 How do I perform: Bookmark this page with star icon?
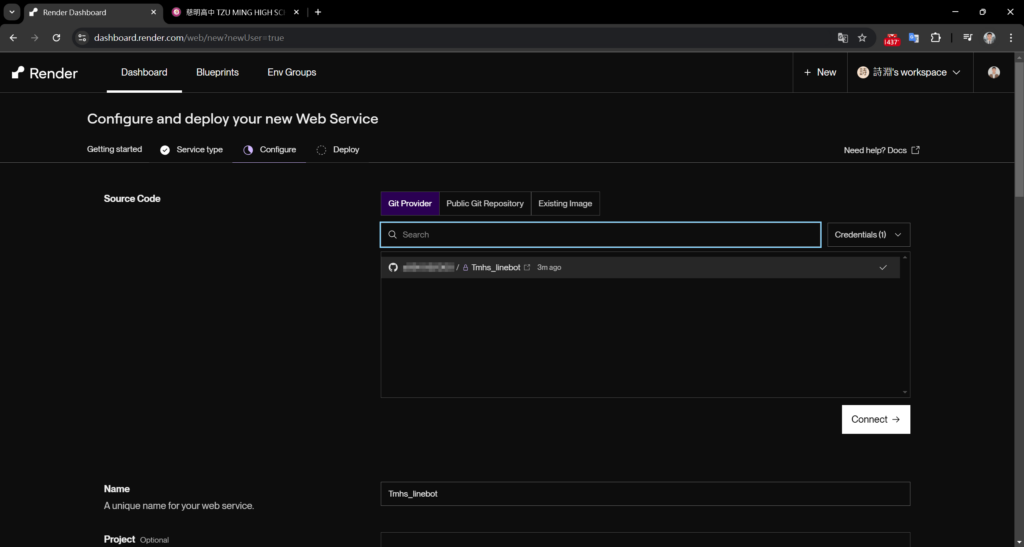(x=862, y=38)
